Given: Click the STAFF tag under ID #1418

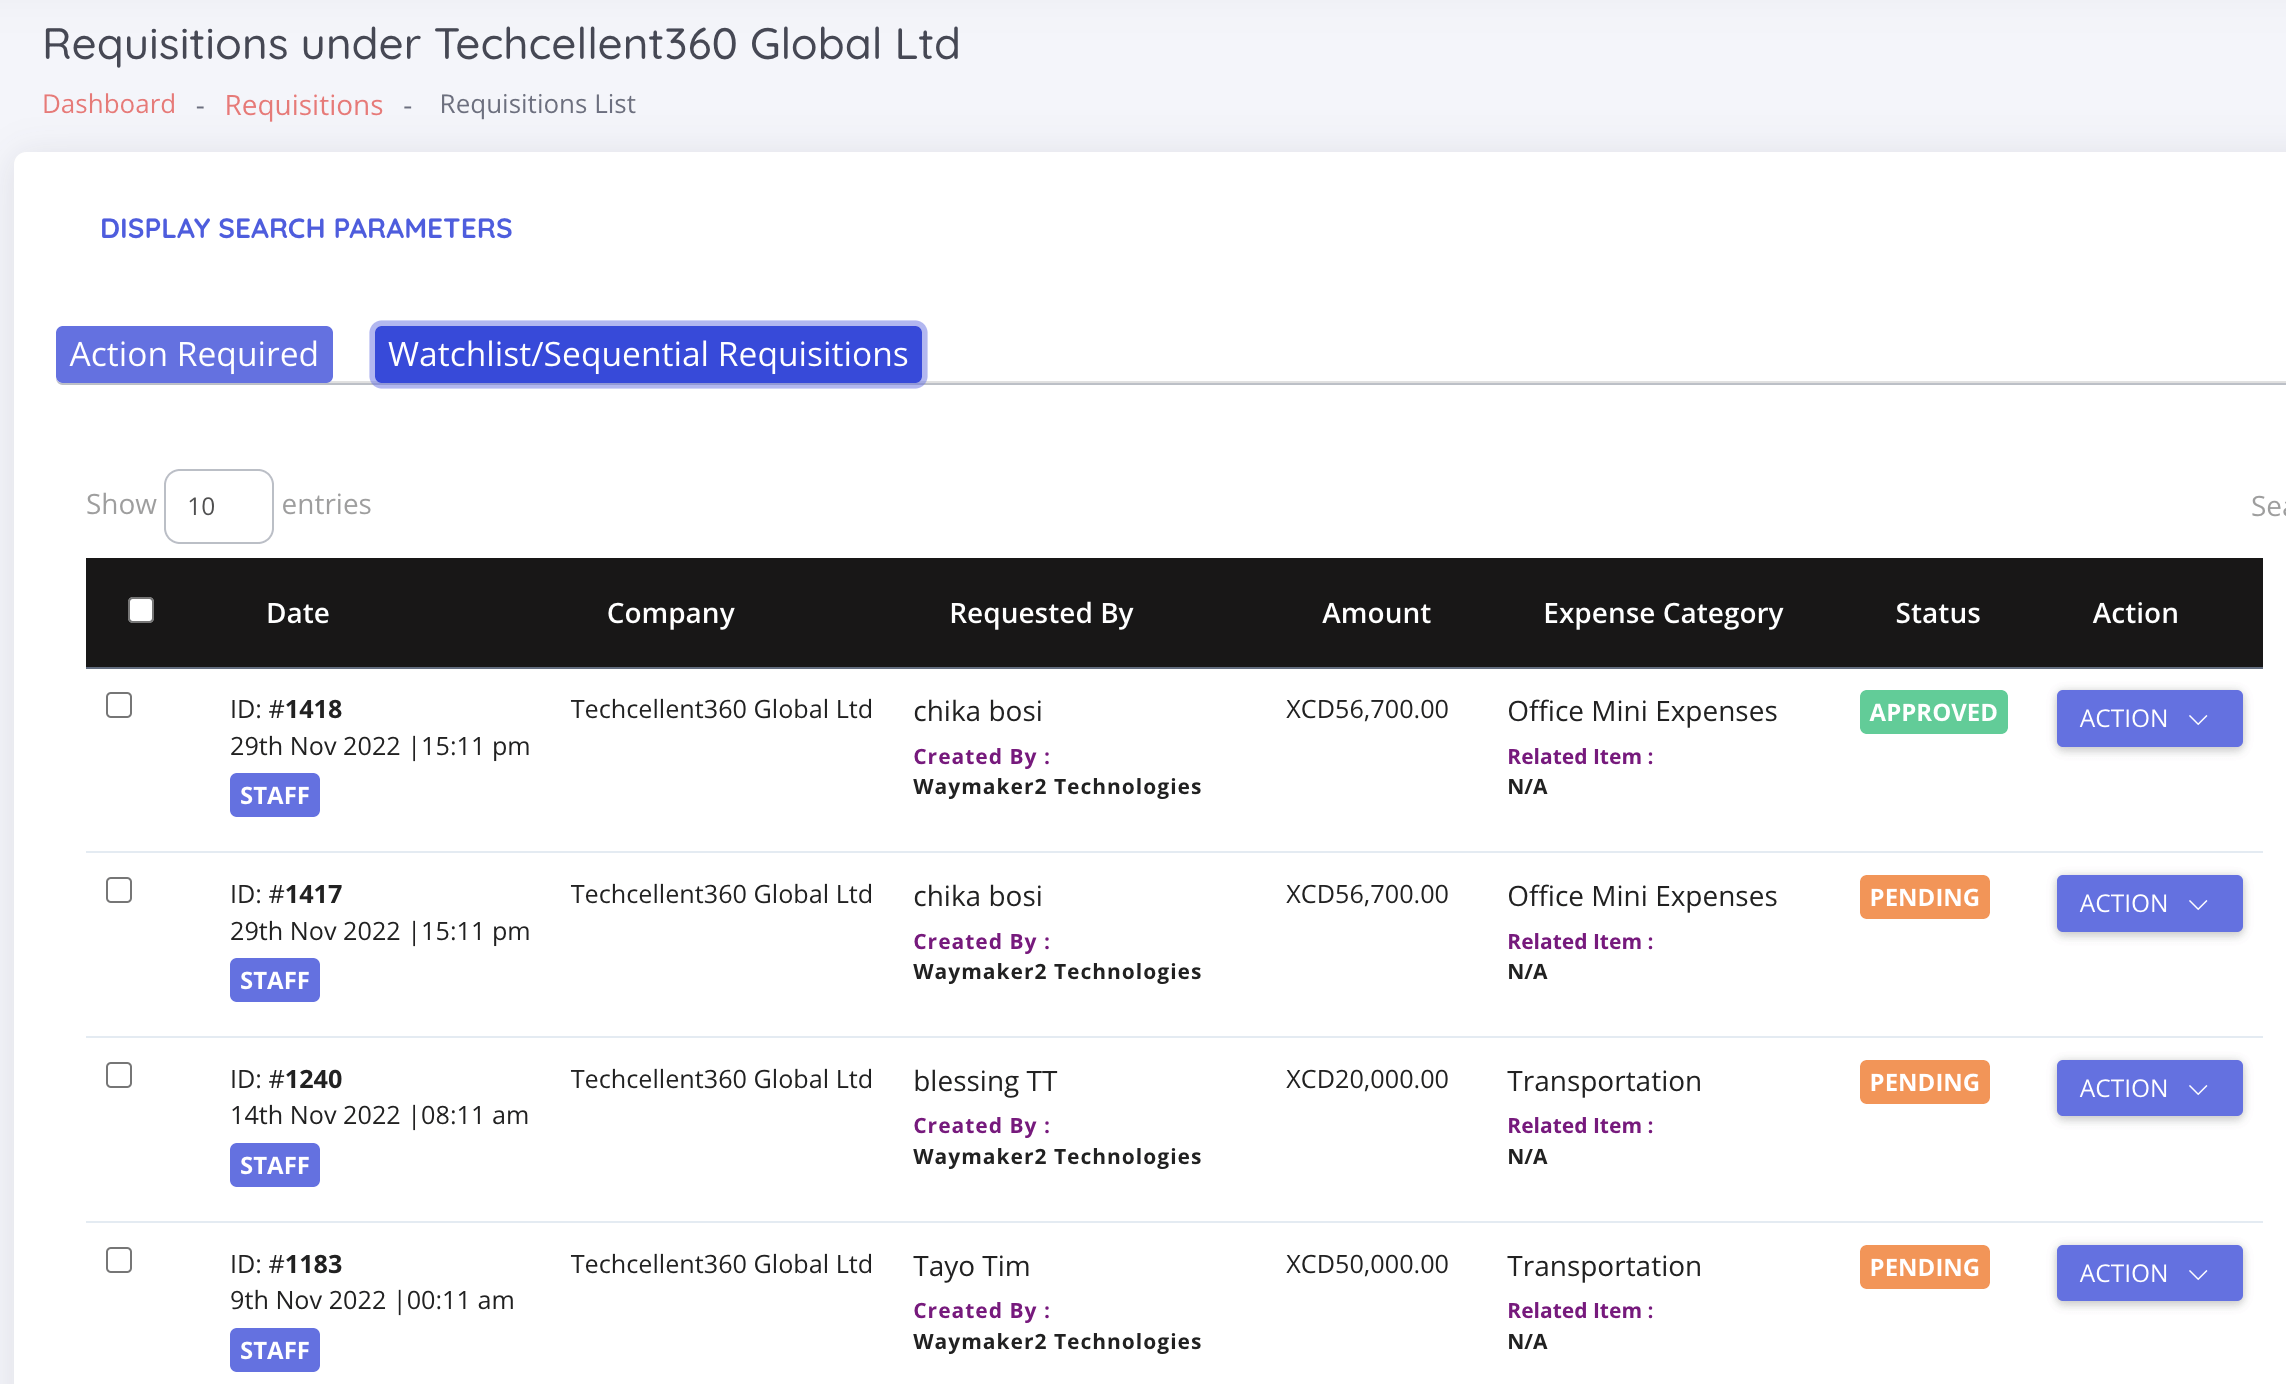Looking at the screenshot, I should tap(274, 795).
